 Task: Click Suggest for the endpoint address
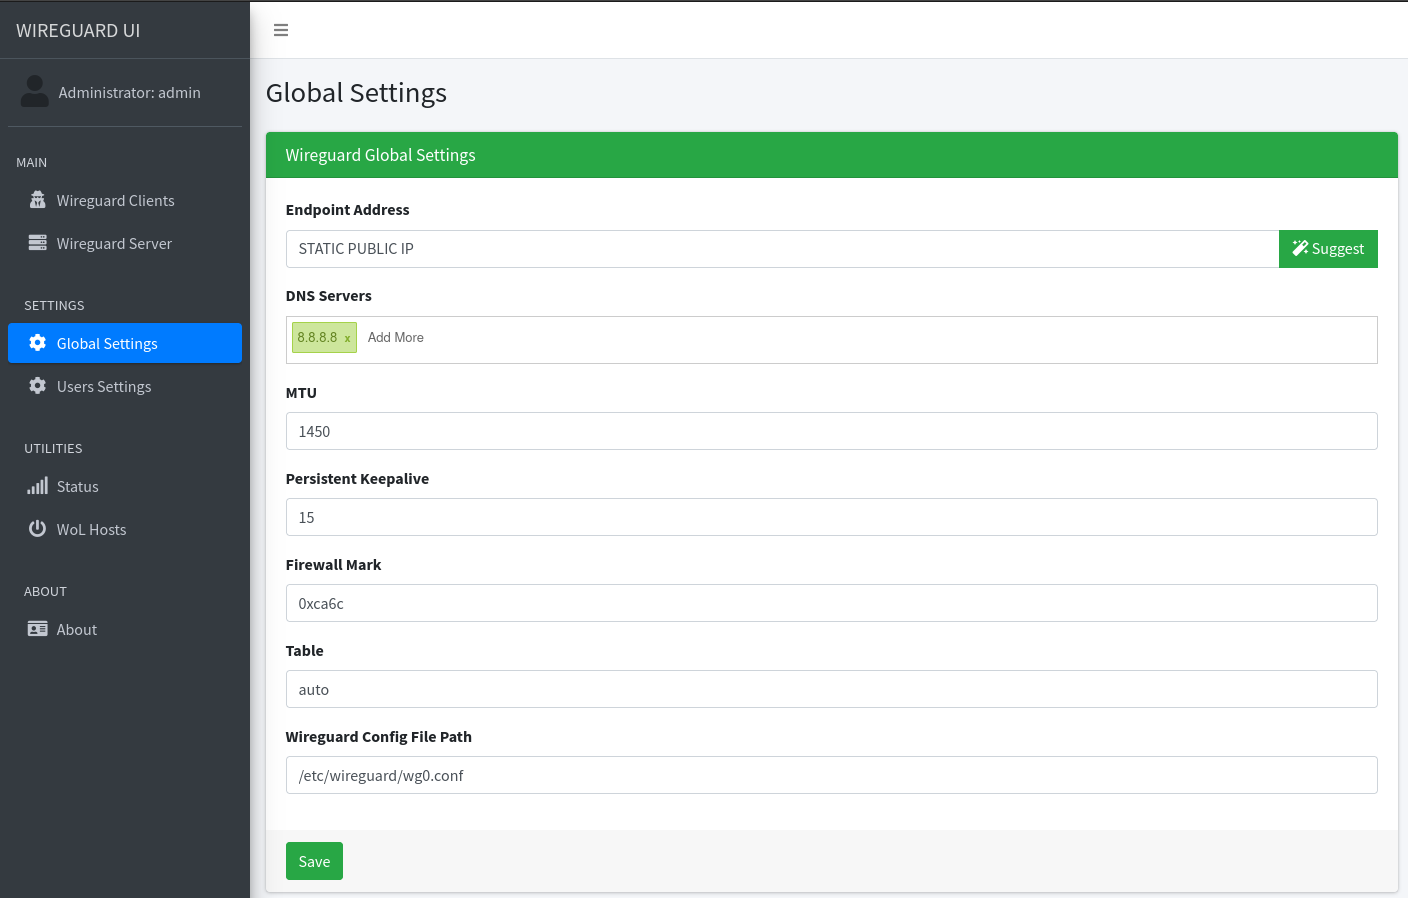coord(1328,248)
